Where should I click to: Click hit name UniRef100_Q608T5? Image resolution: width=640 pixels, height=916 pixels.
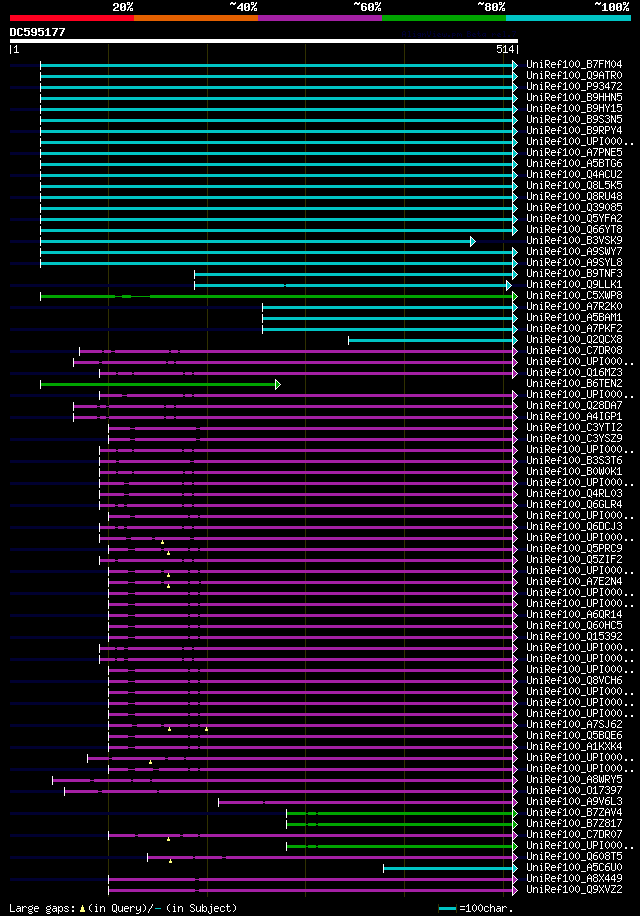574,856
